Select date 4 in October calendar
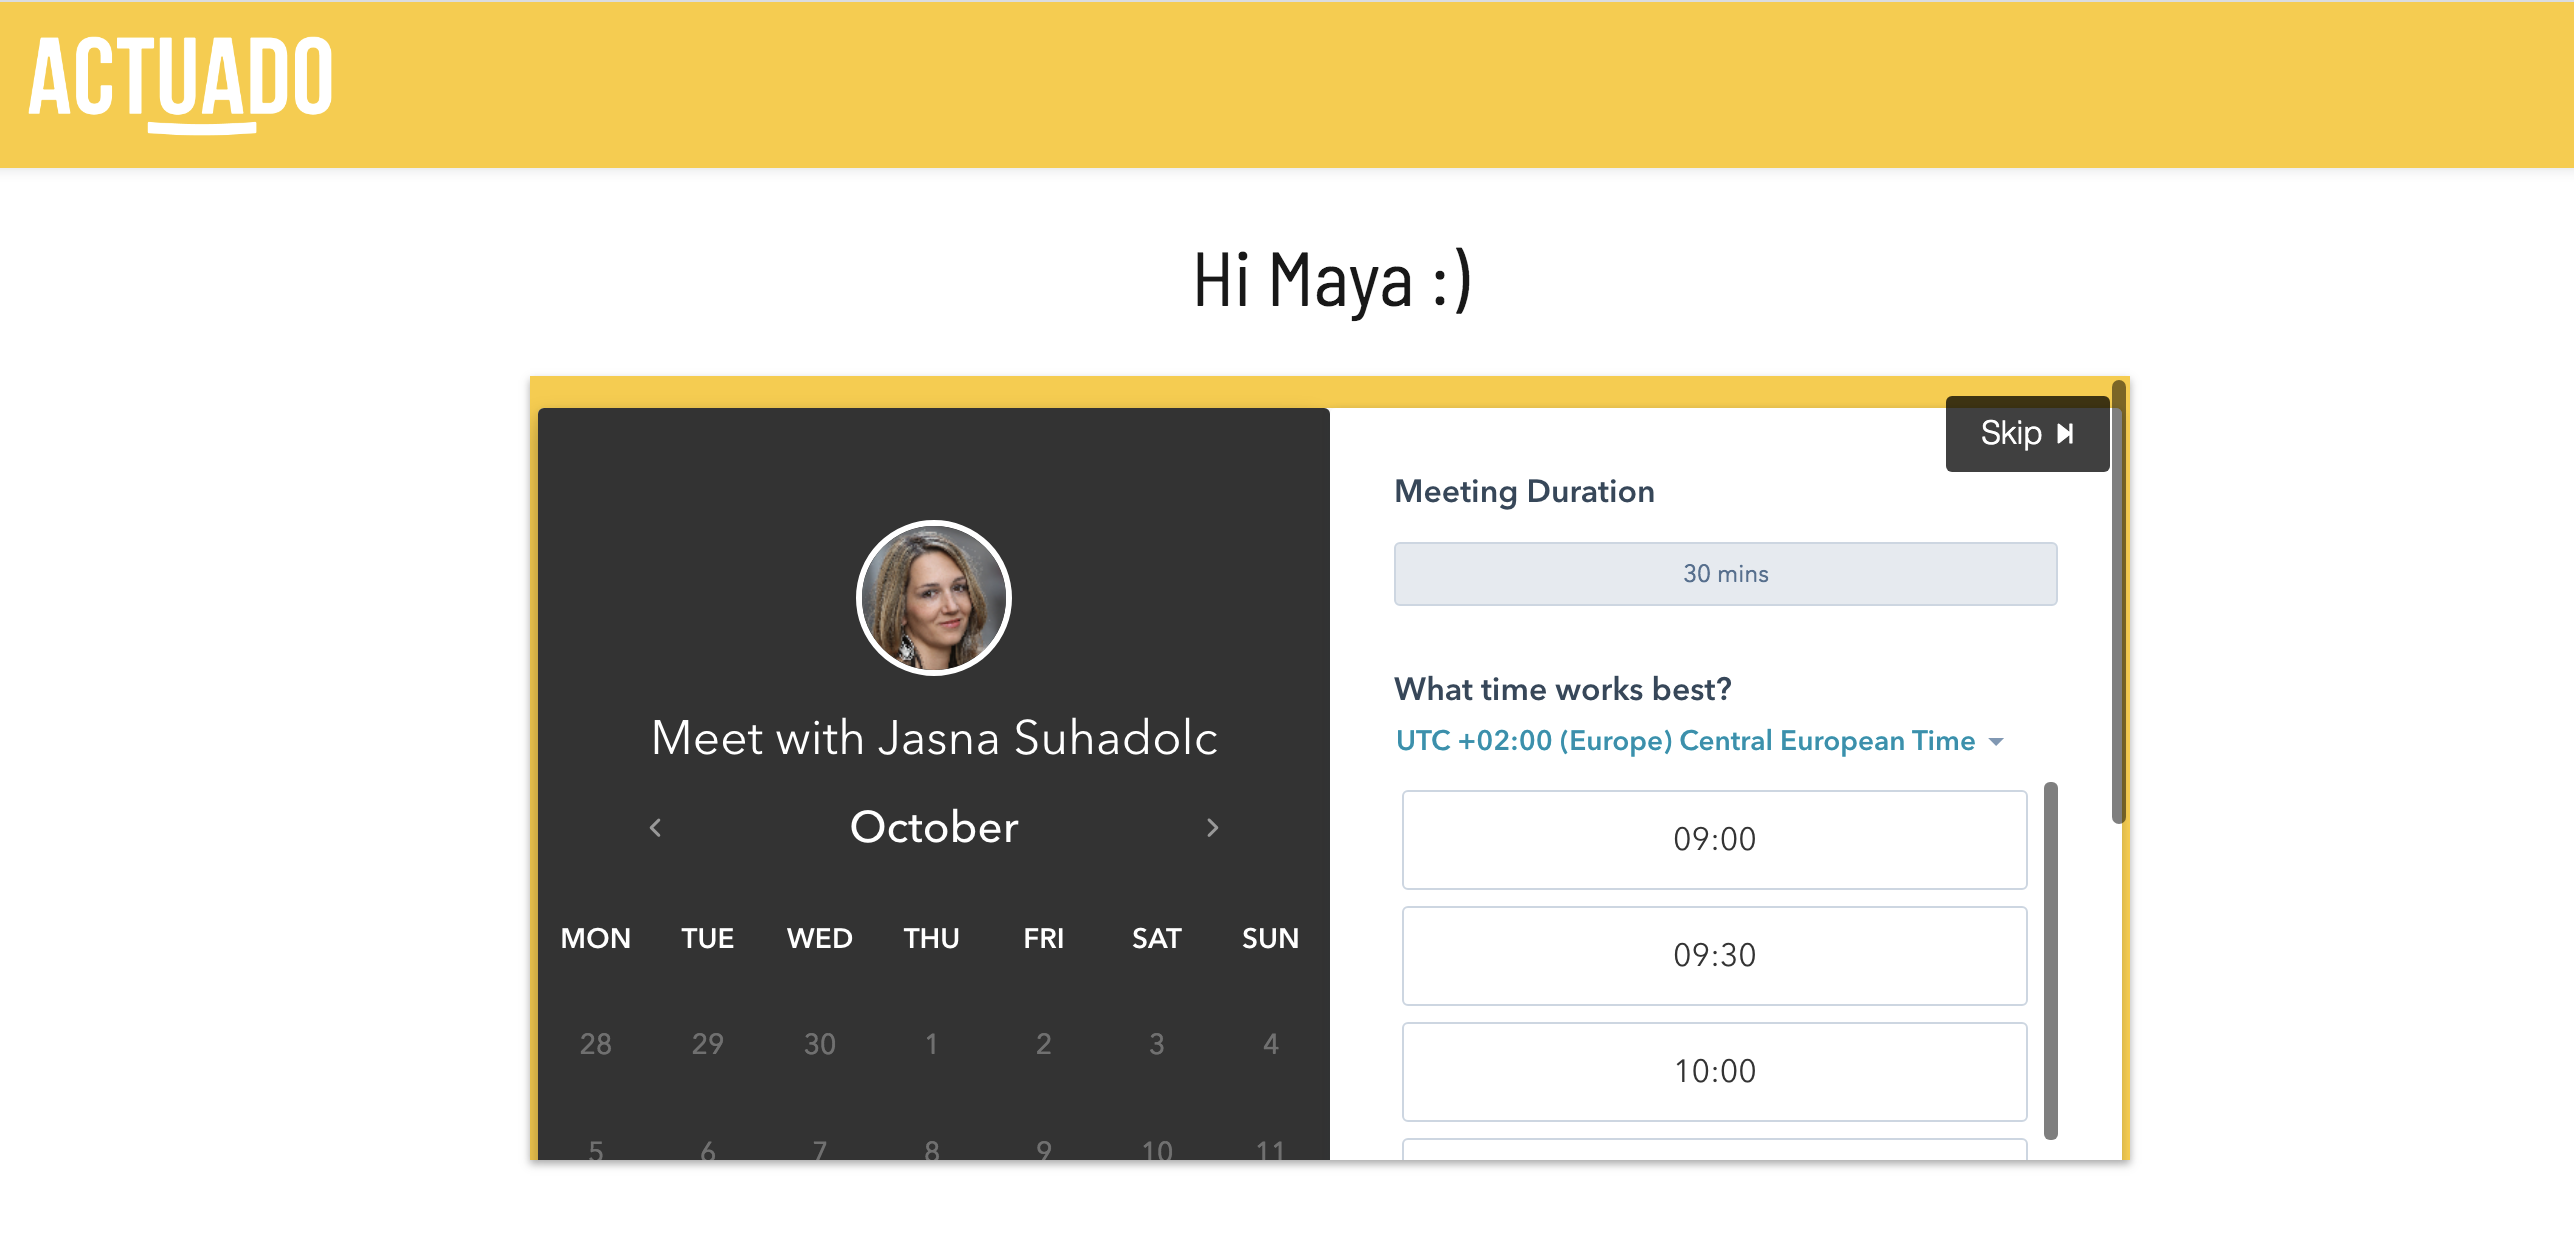Viewport: 2574px width, 1246px height. (x=1270, y=1044)
